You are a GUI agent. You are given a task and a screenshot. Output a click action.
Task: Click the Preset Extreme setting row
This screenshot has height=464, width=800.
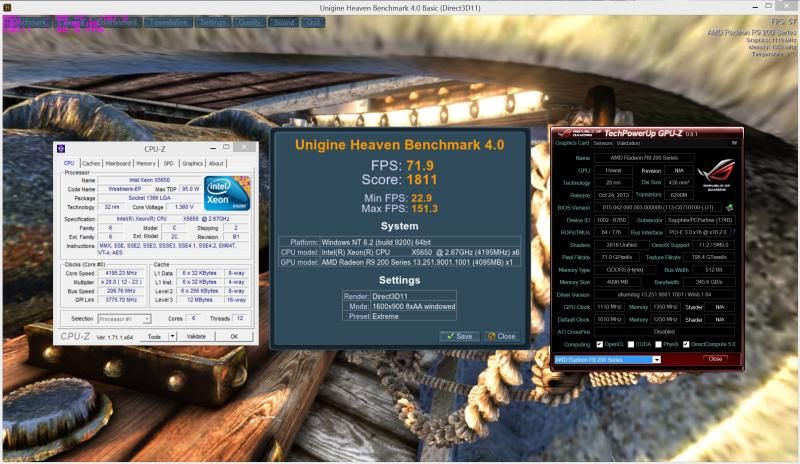pos(399,316)
